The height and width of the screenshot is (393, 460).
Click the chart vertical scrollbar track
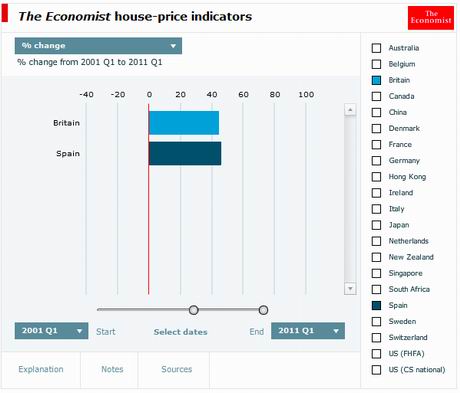(350, 199)
